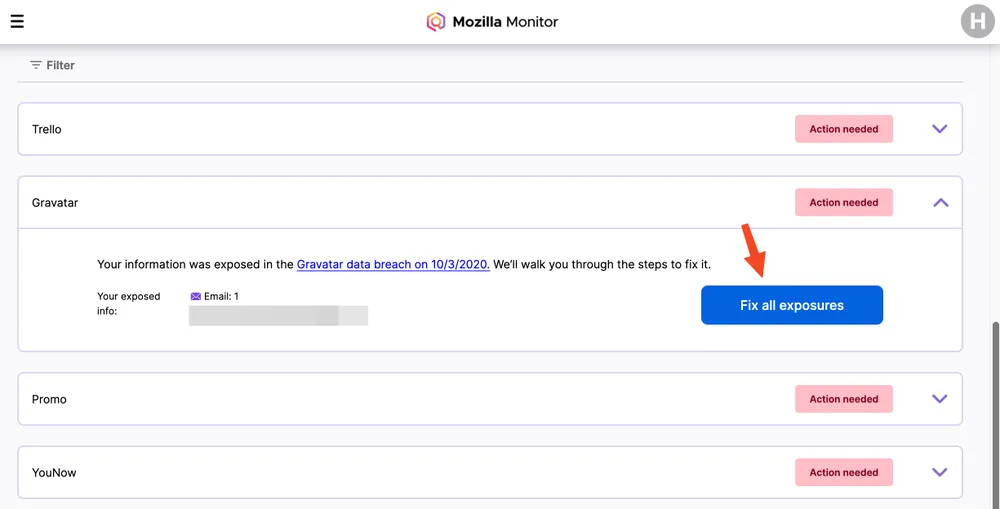
Task: Click the Mozilla Monitor logo
Action: click(x=492, y=22)
